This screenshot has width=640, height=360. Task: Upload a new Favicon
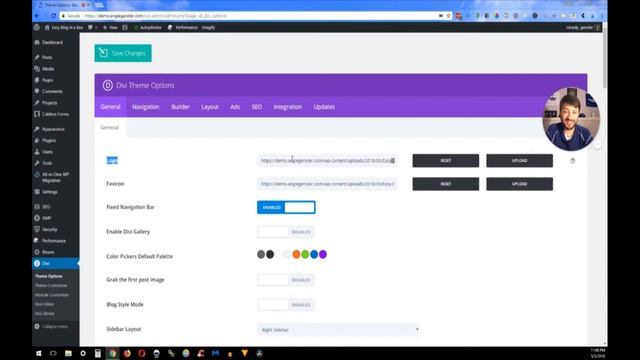520,184
